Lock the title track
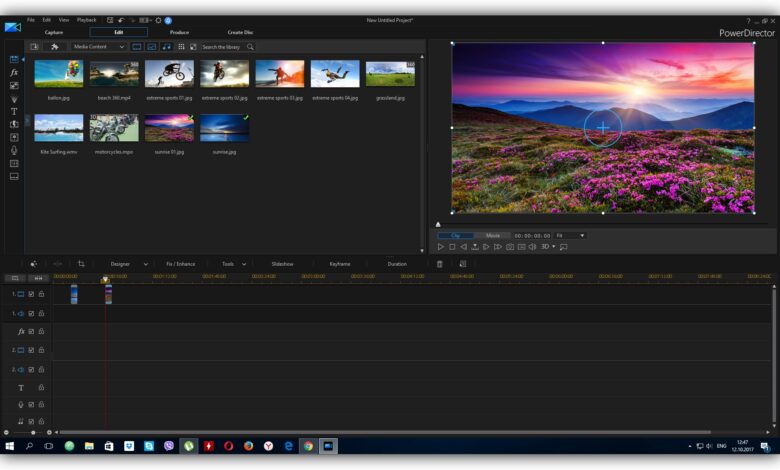The image size is (780, 470). pyautogui.click(x=41, y=387)
